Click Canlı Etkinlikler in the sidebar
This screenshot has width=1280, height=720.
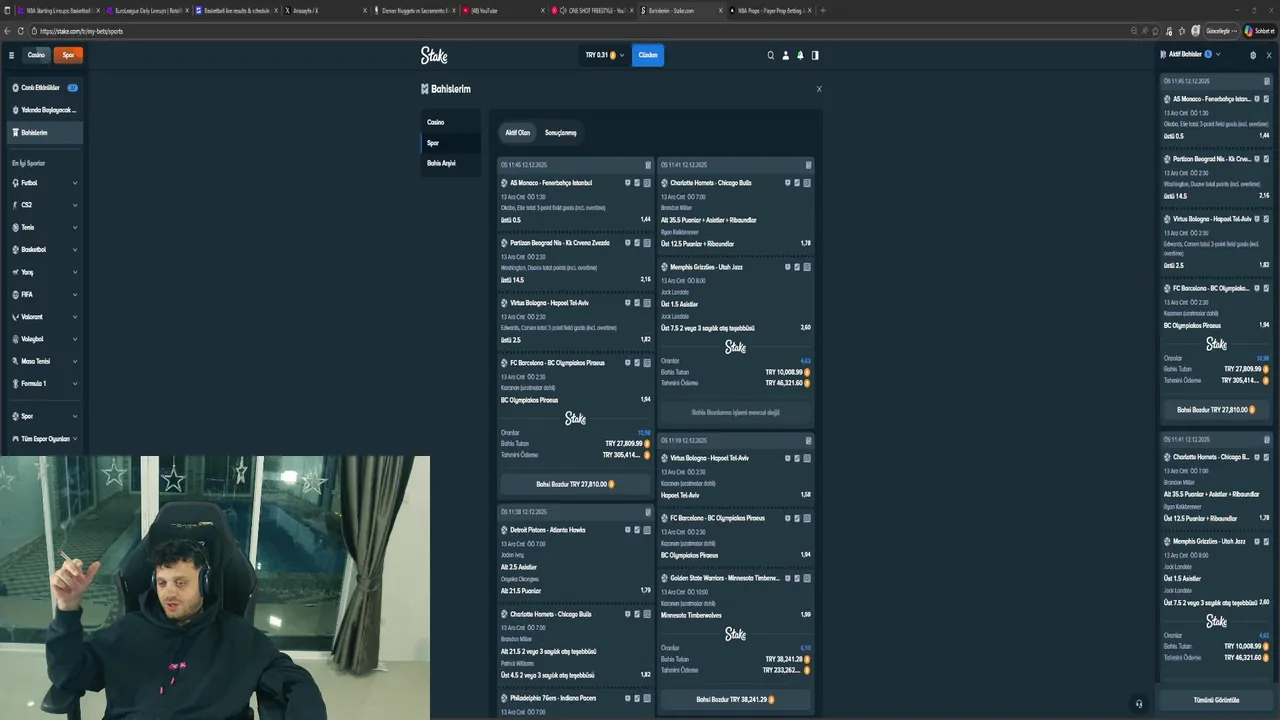coord(44,88)
